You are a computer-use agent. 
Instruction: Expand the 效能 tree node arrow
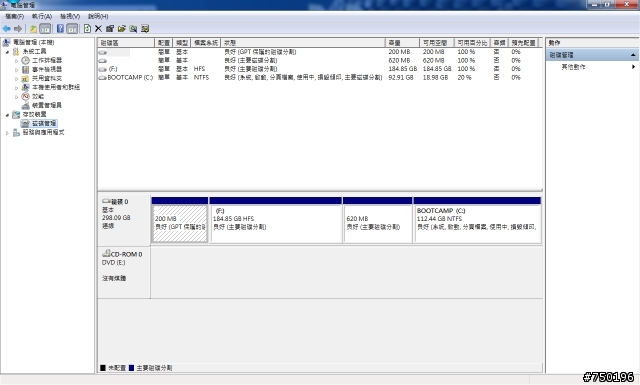click(17, 97)
